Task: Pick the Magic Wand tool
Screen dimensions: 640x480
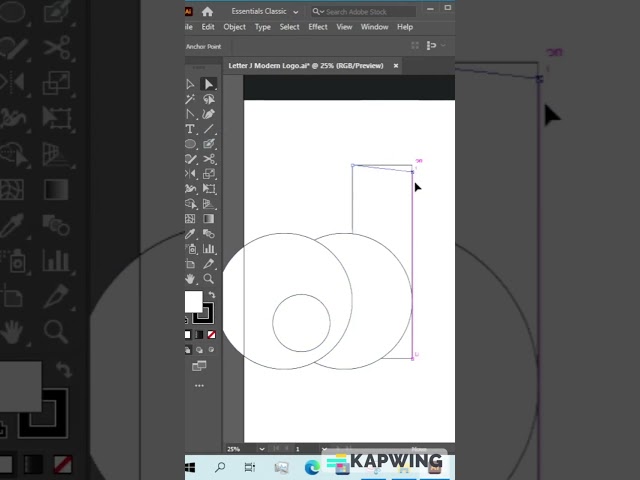Action: click(x=190, y=99)
